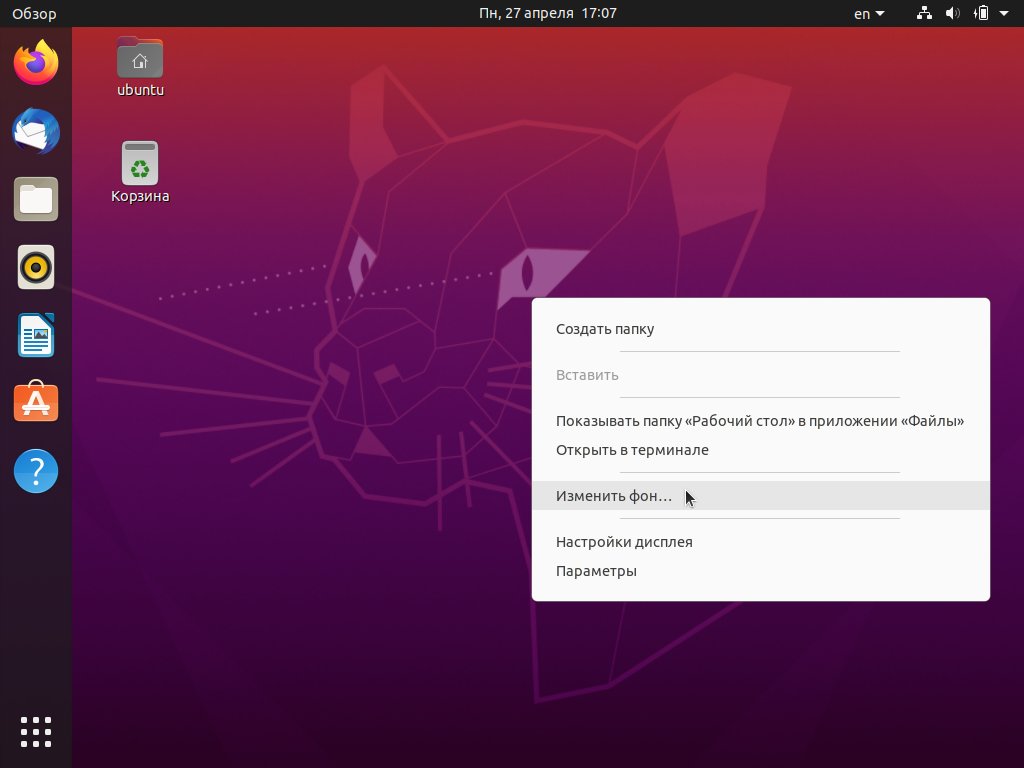Show all applications grid
This screenshot has height=768, width=1024.
tap(36, 731)
